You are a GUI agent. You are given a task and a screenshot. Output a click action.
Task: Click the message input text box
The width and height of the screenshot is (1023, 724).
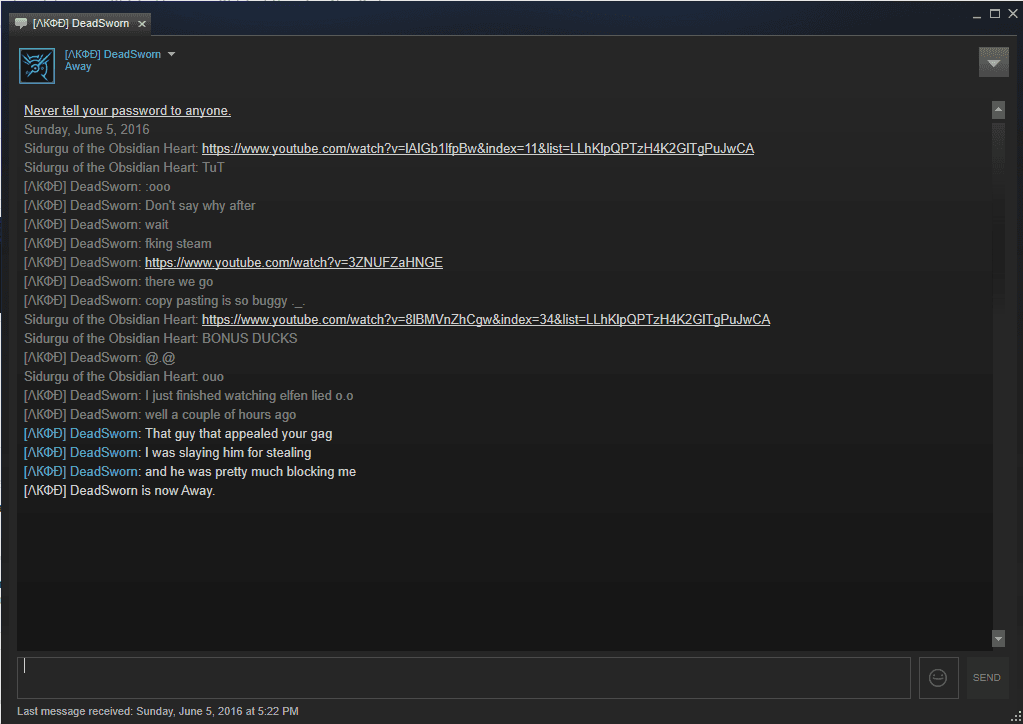pos(464,678)
